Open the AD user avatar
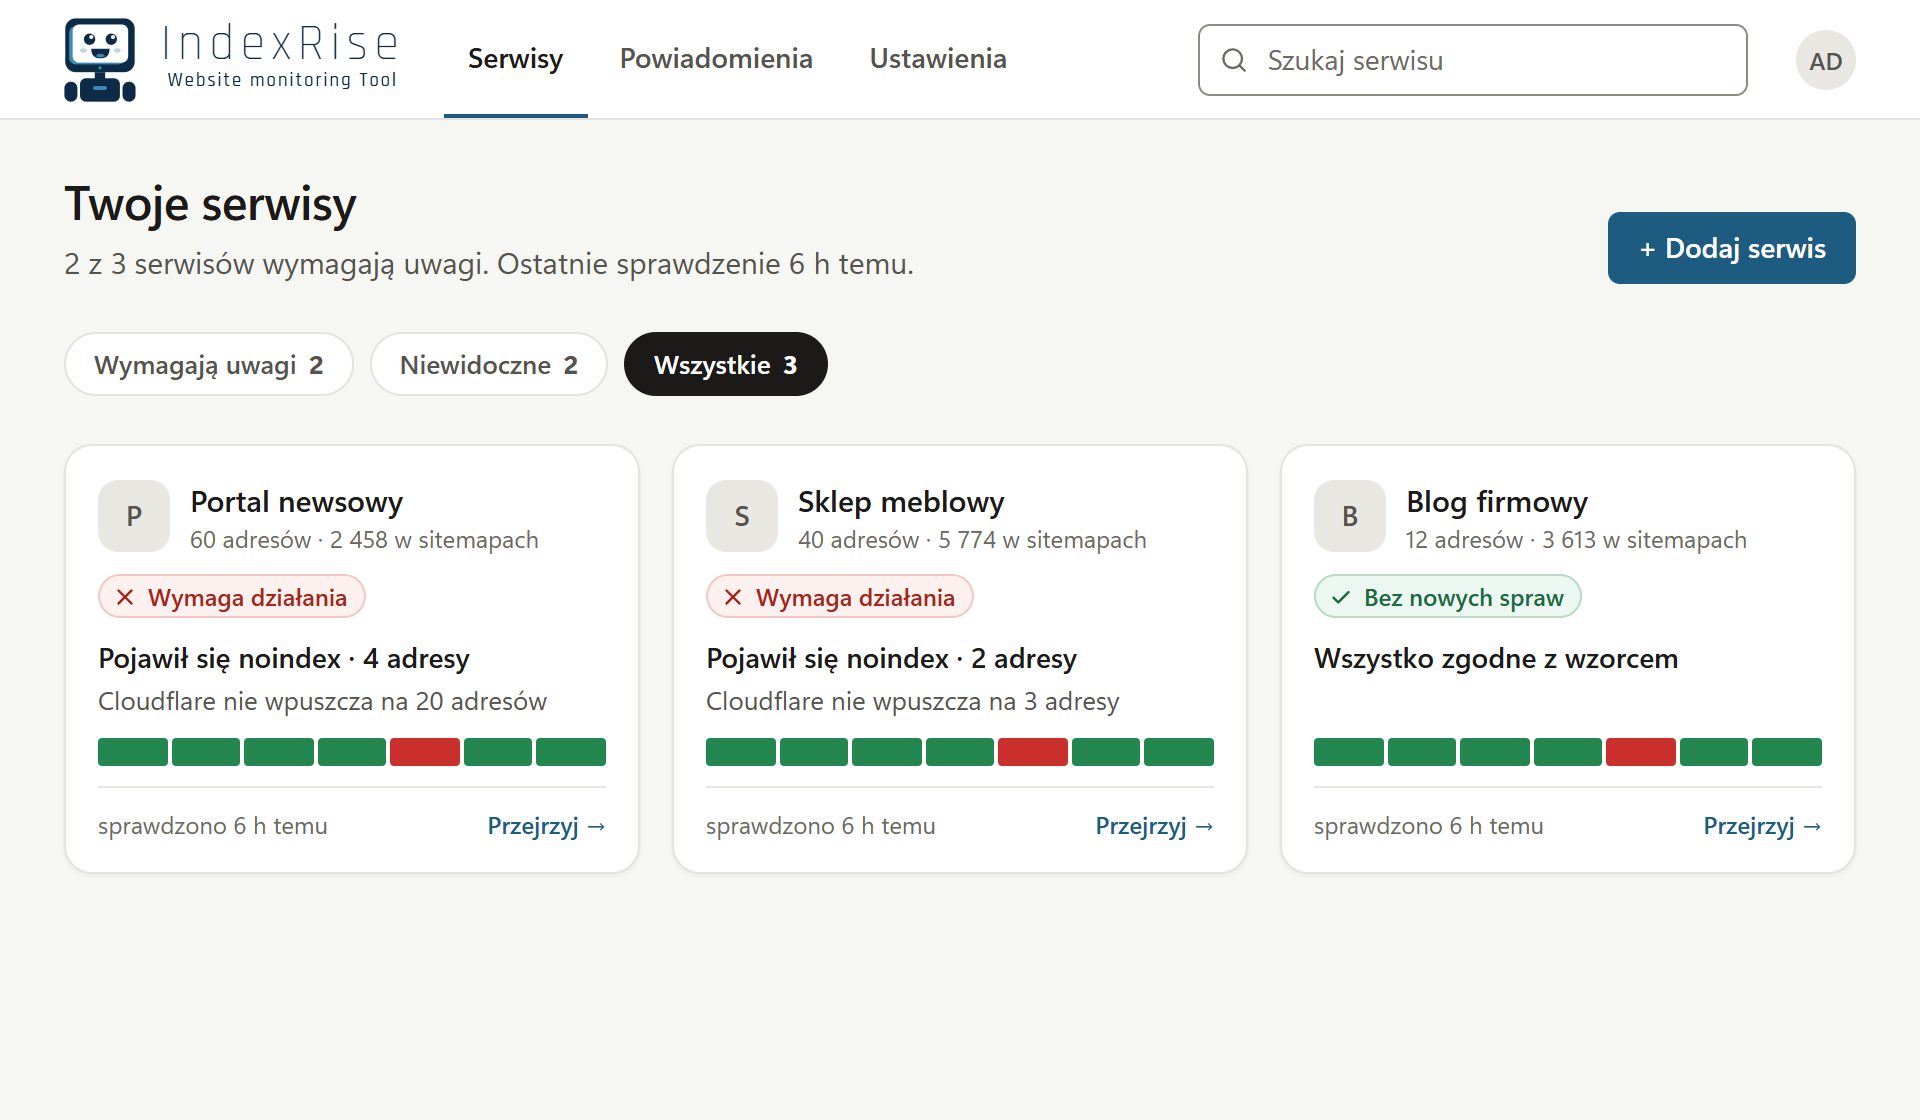The height and width of the screenshot is (1120, 1920). [x=1825, y=60]
